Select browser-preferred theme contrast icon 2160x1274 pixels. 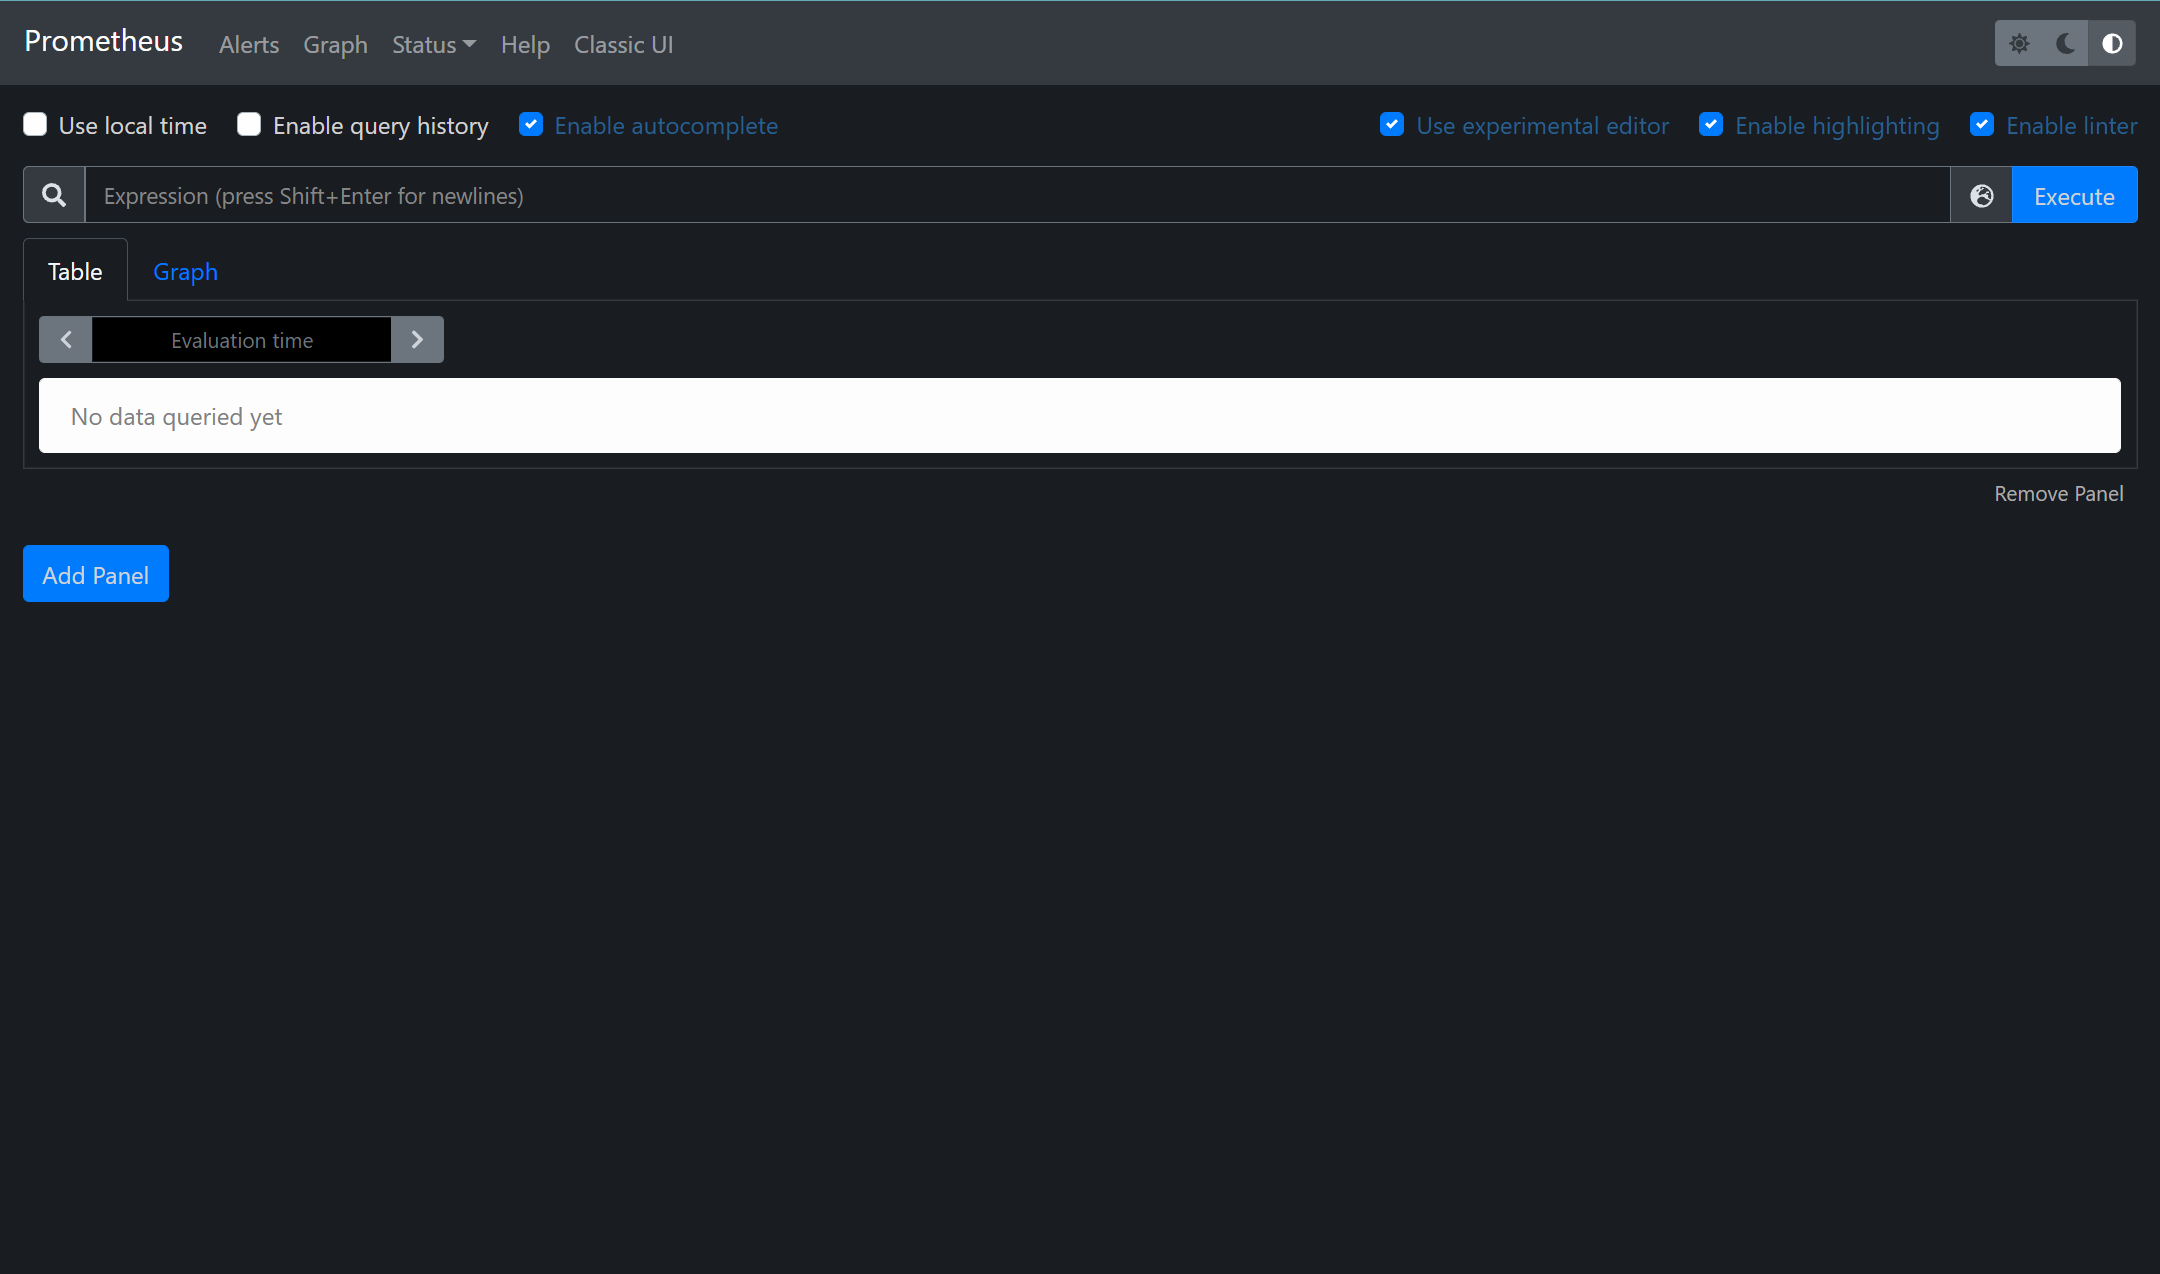pyautogui.click(x=2111, y=43)
